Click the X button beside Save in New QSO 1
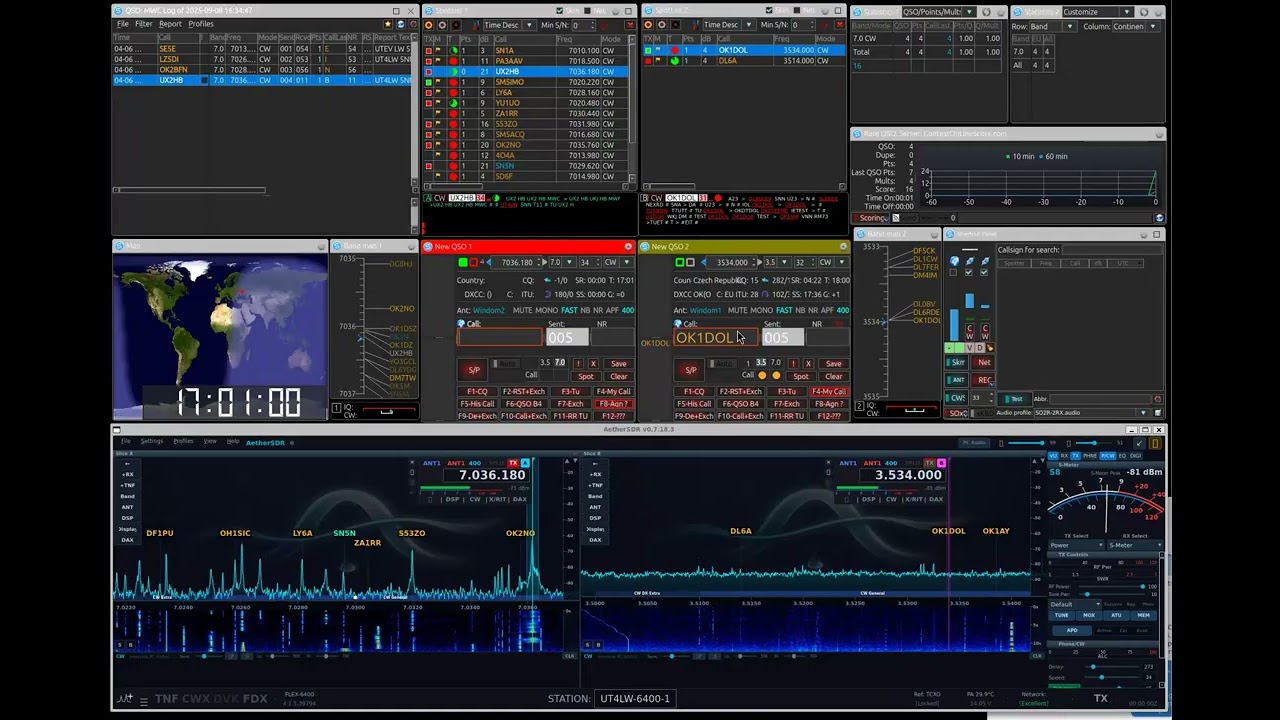Image resolution: width=1280 pixels, height=720 pixels. coord(593,364)
